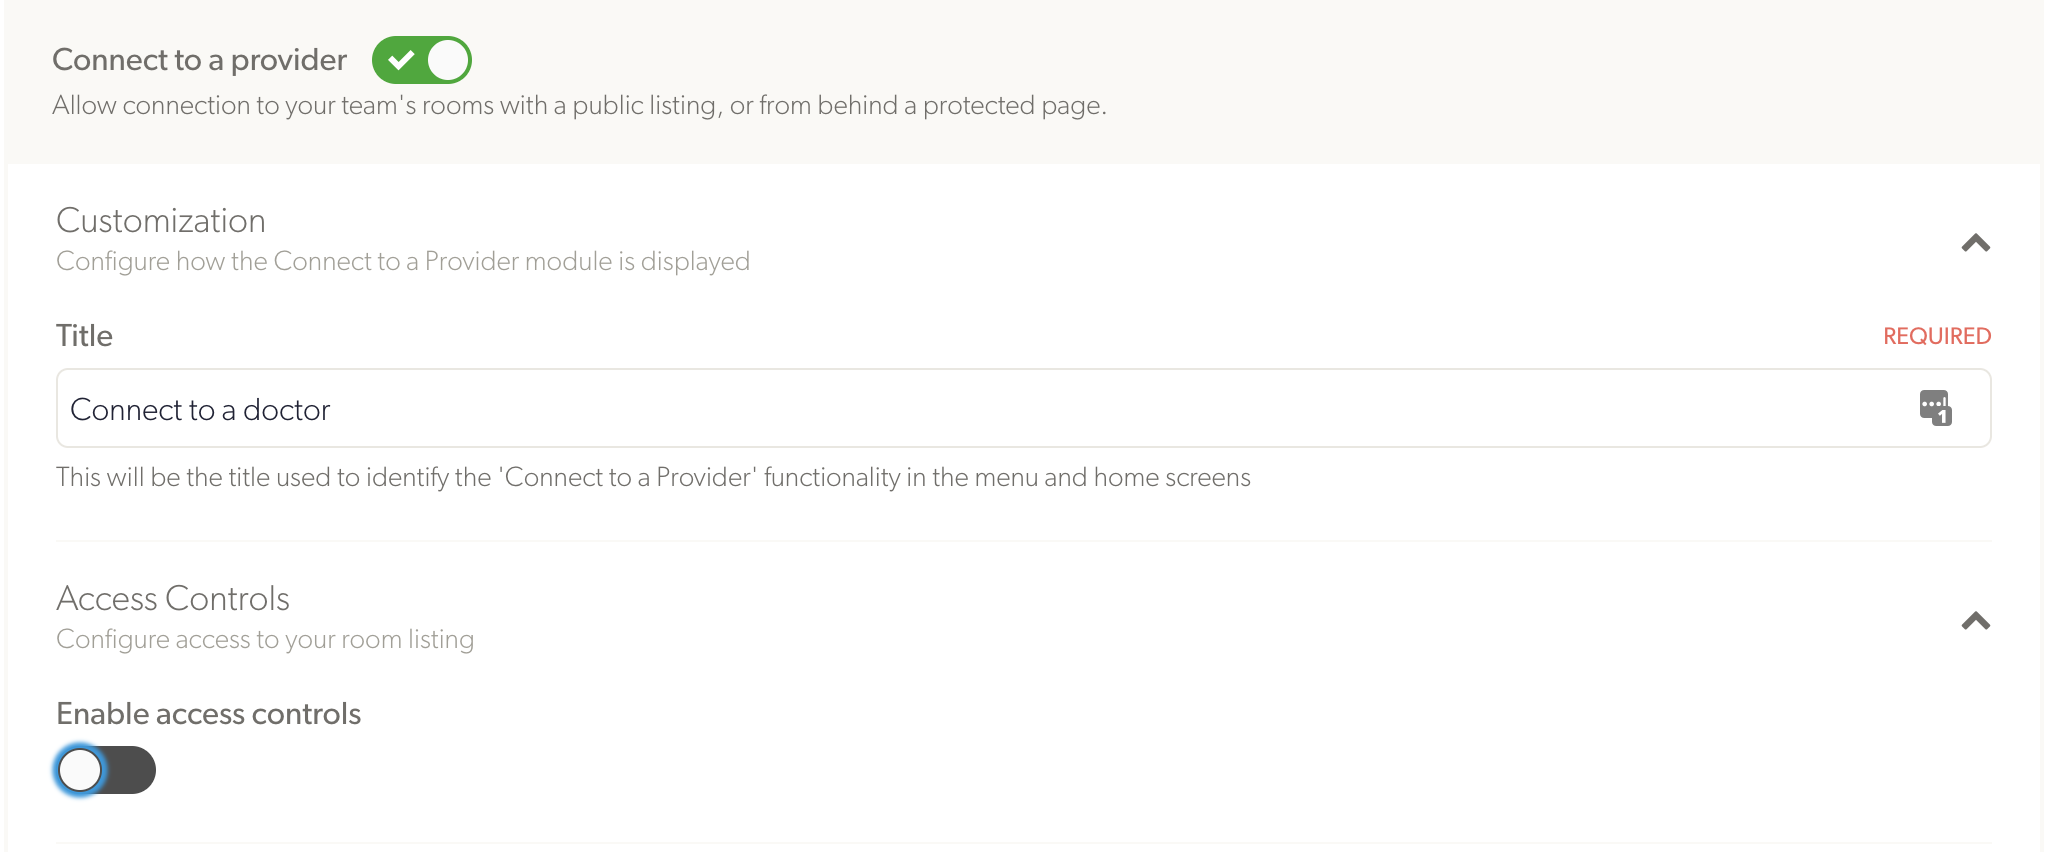Click the checkmark inside the green toggle
The width and height of the screenshot is (2050, 852).
(x=401, y=60)
